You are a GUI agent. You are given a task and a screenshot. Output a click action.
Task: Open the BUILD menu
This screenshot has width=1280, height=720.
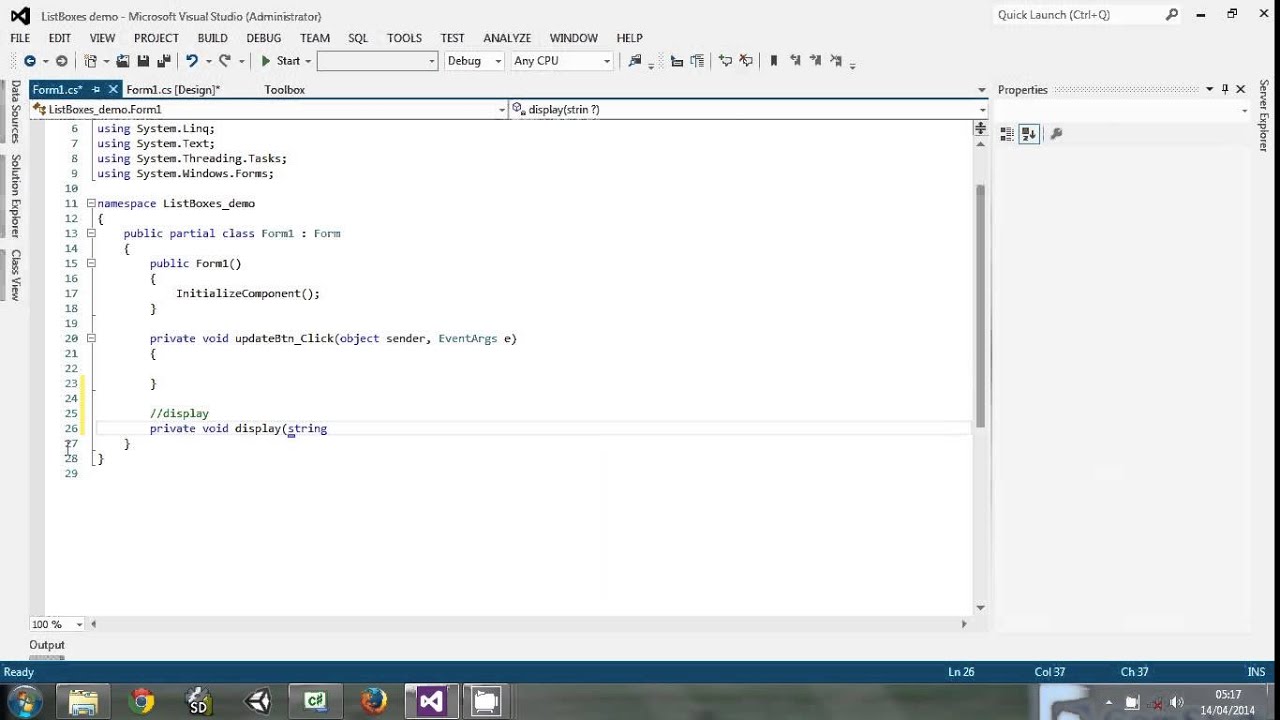212,38
